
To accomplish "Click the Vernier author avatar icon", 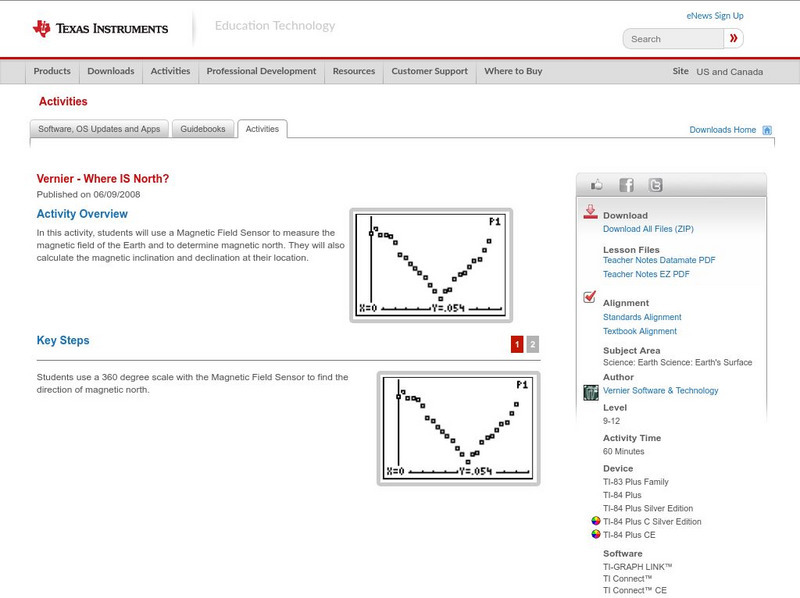I will click(x=590, y=391).
